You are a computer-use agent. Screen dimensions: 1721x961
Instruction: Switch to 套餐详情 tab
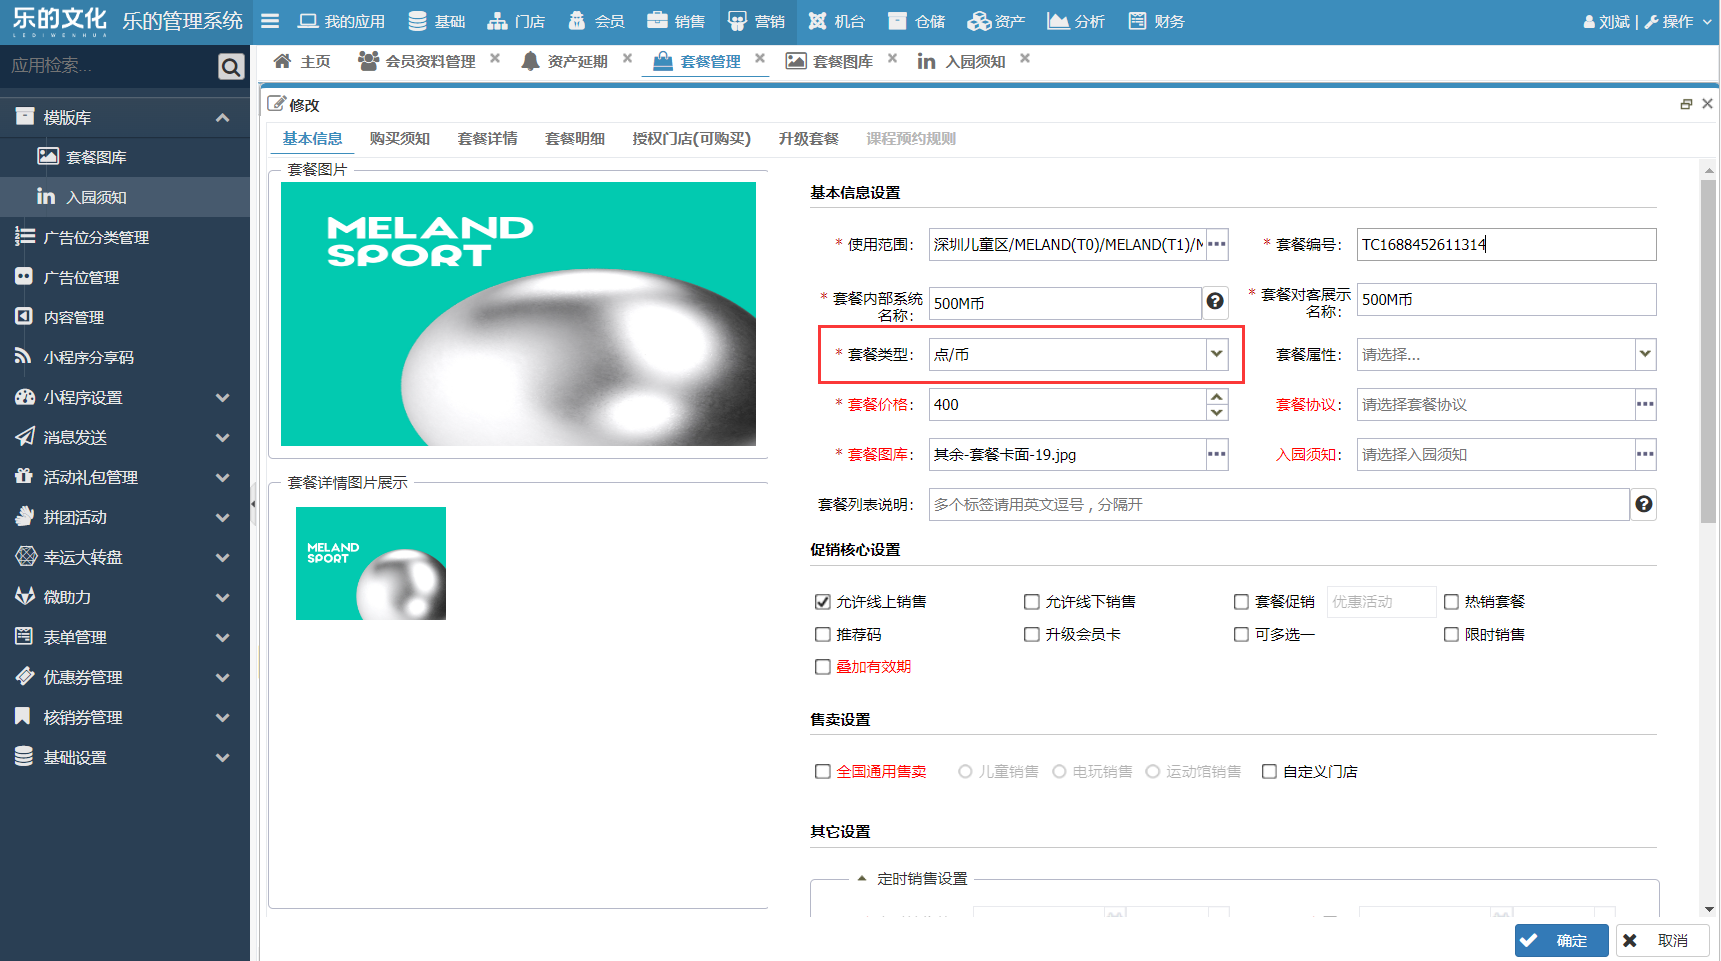pos(487,138)
